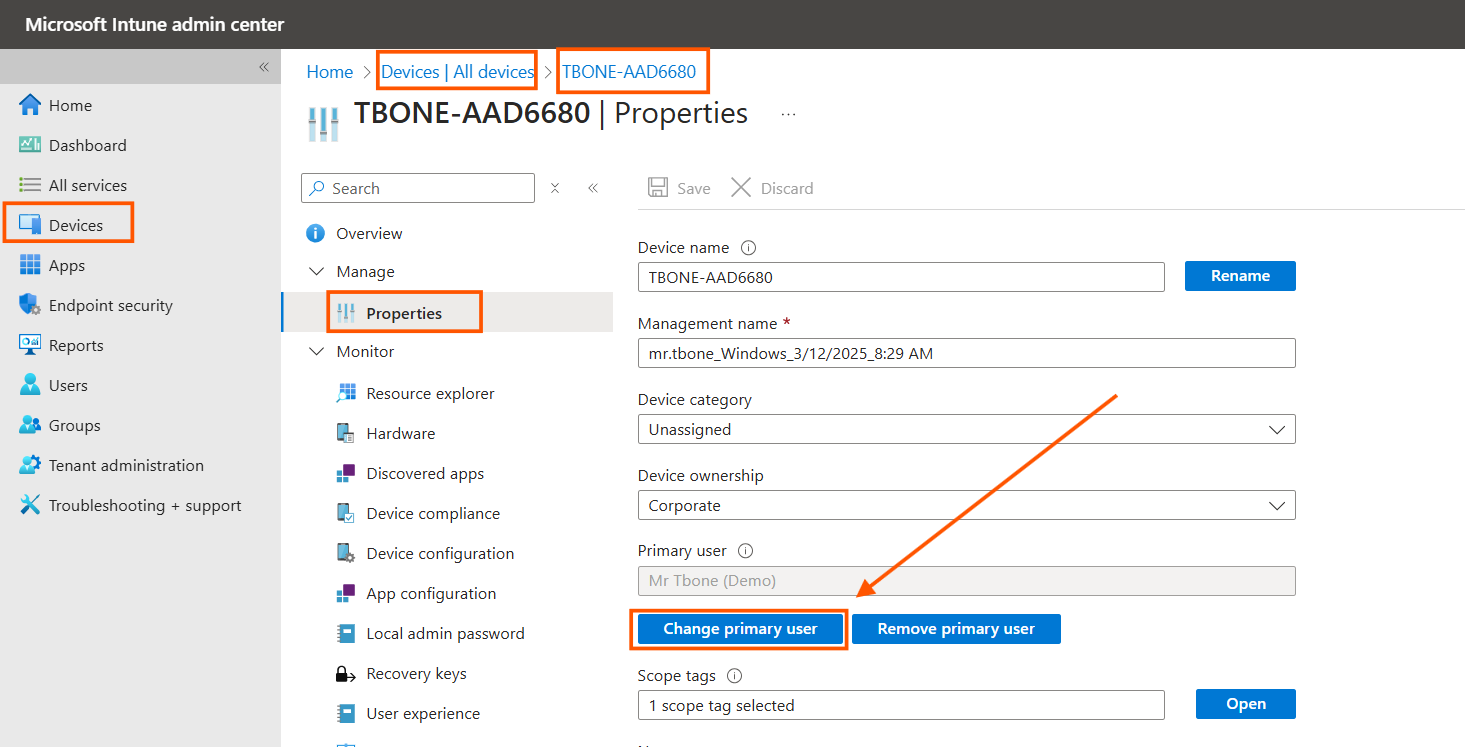This screenshot has width=1465, height=747.
Task: Open User experience
Action: [x=423, y=713]
